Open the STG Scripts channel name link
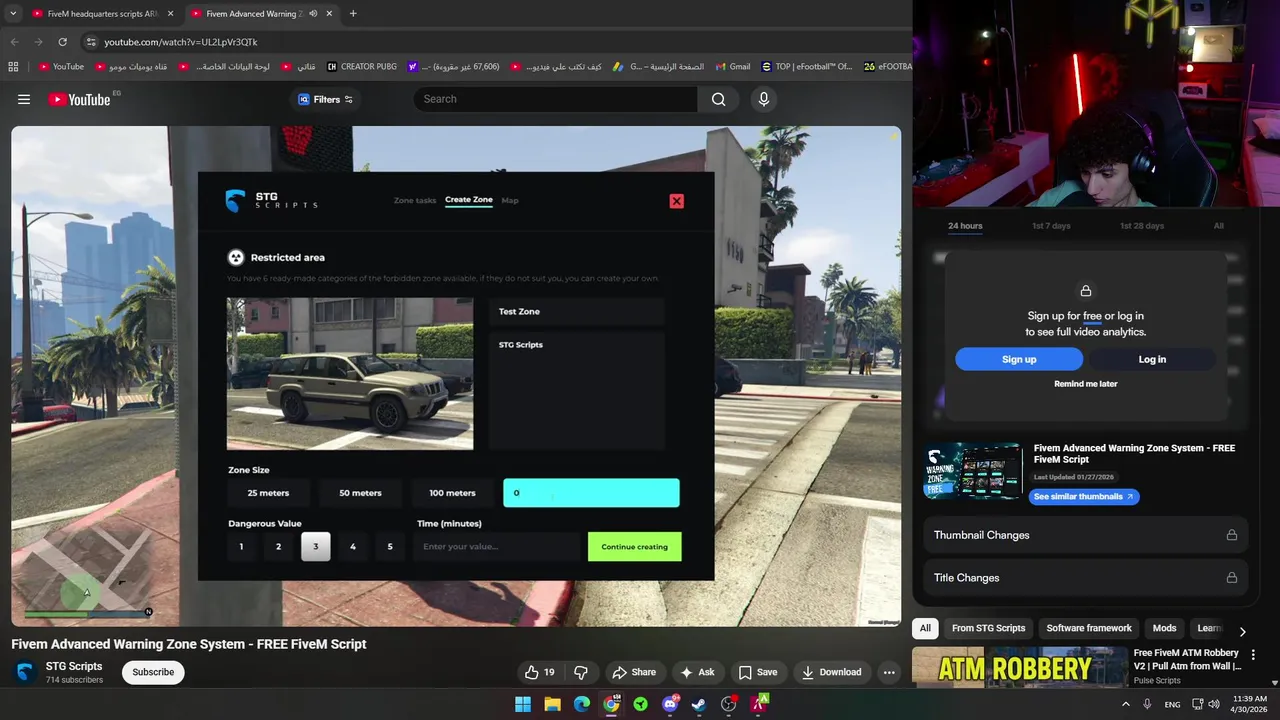The width and height of the screenshot is (1280, 720). (x=74, y=666)
